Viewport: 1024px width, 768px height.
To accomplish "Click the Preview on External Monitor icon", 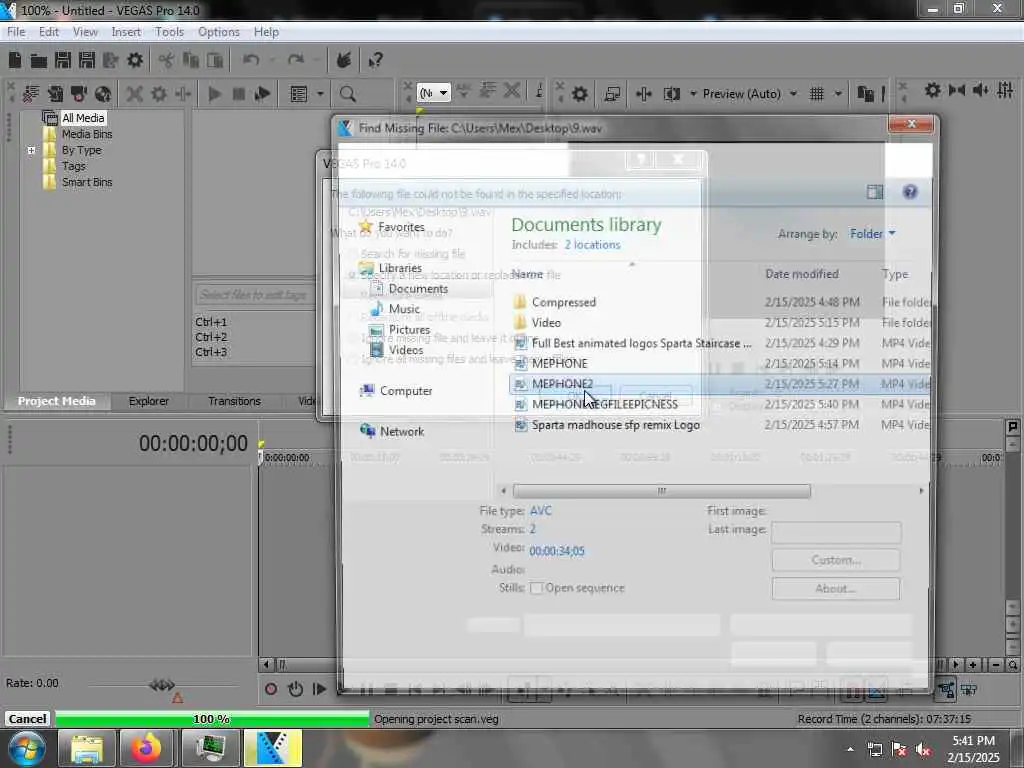I will [x=612, y=94].
